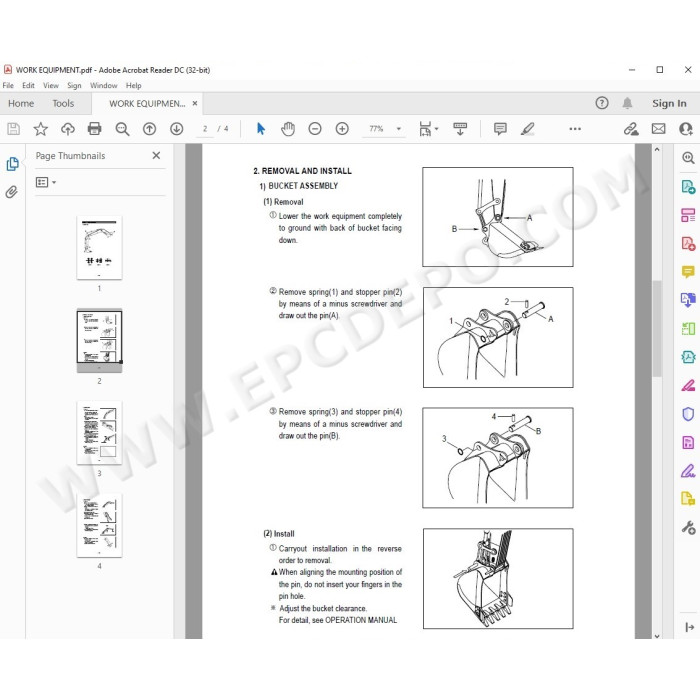Screen dimensions: 700x700
Task: Collapse the right tools pane
Action: coord(689,627)
